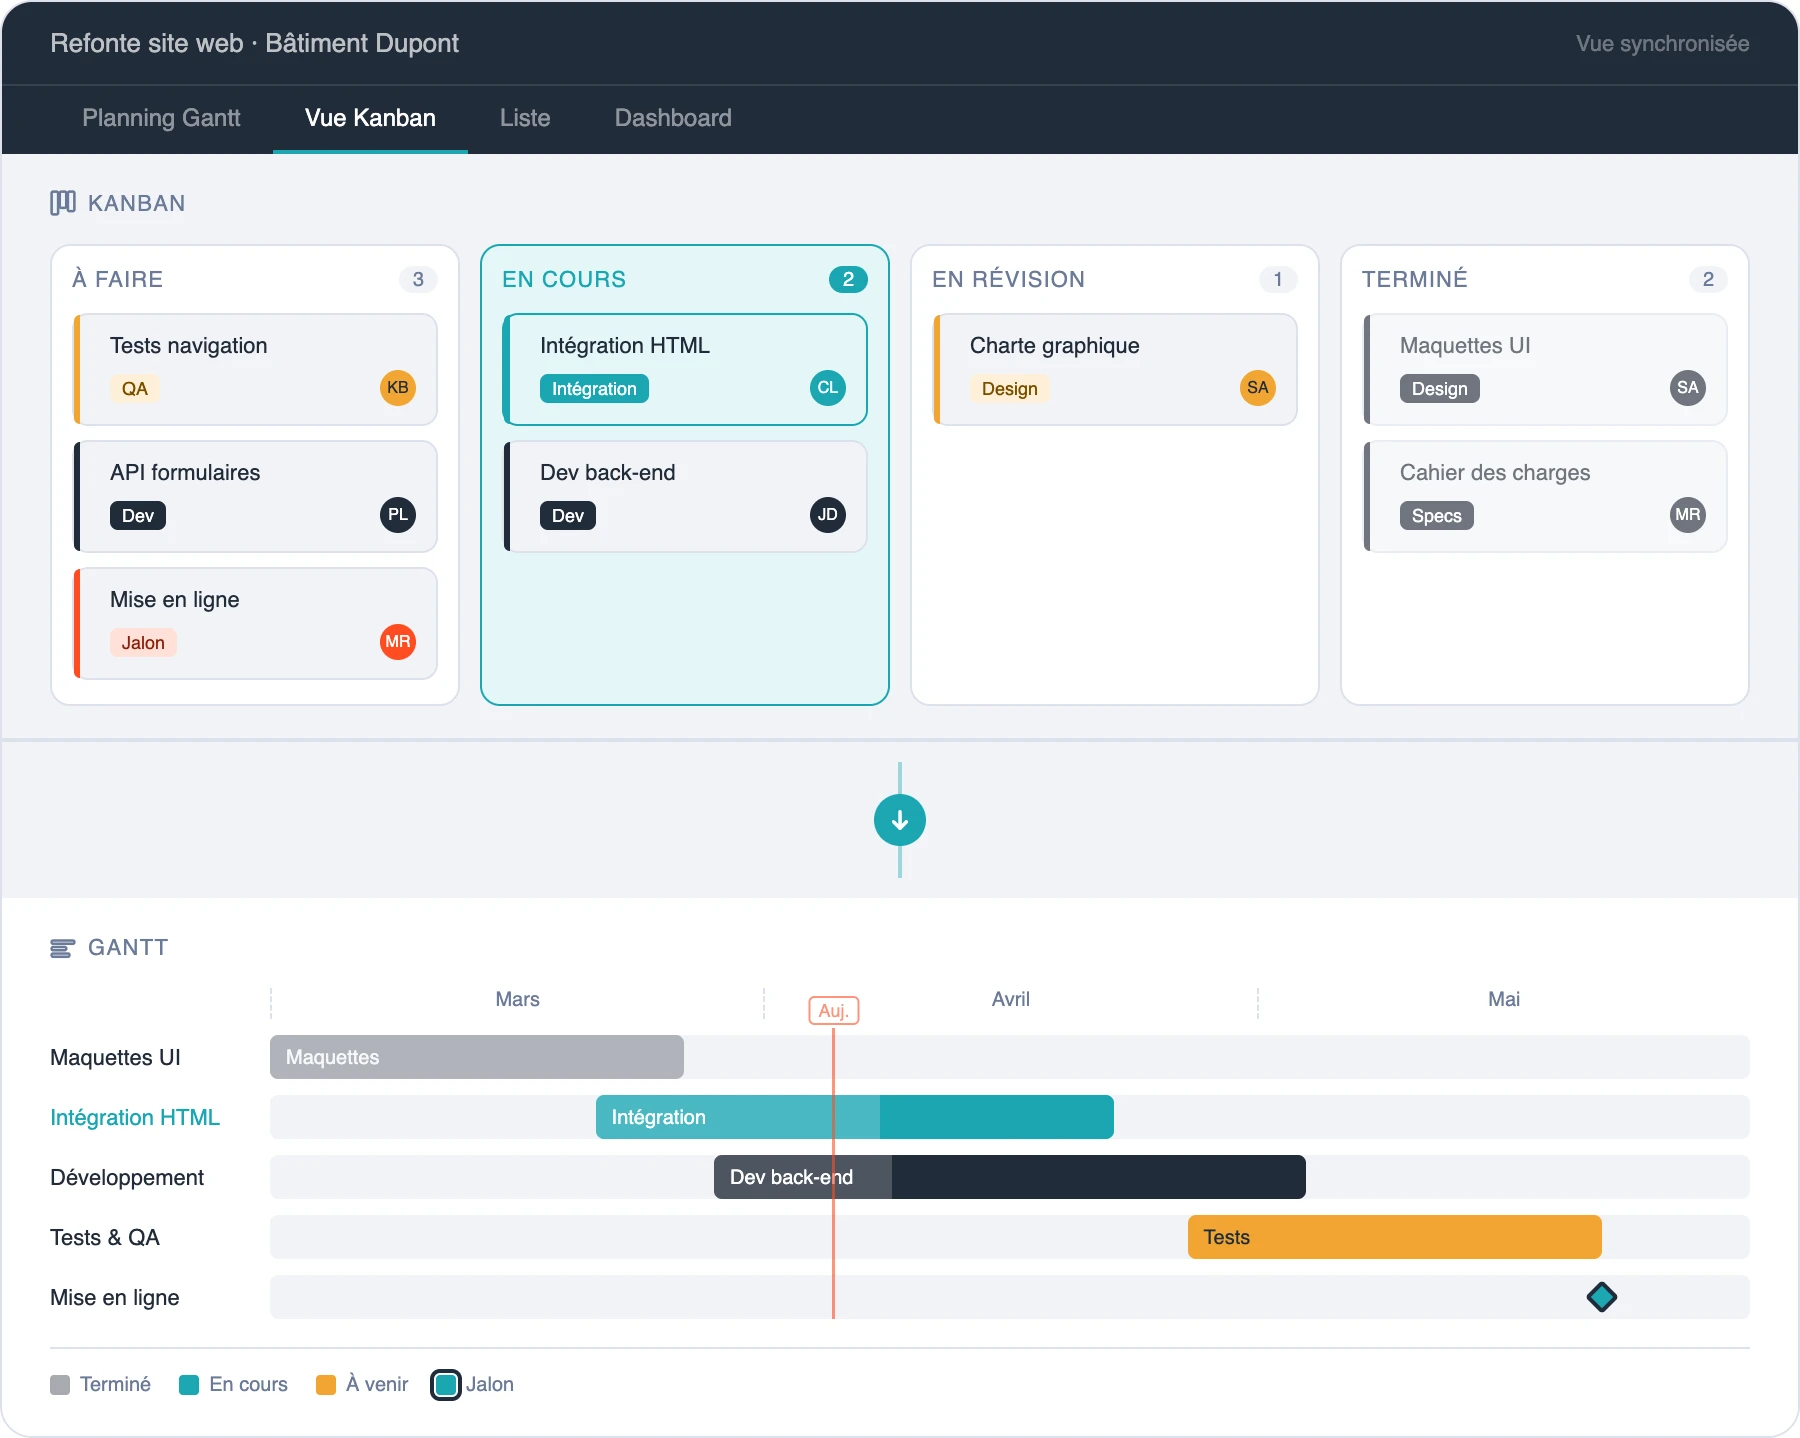Click the Vue synchronisée link

[x=1662, y=43]
